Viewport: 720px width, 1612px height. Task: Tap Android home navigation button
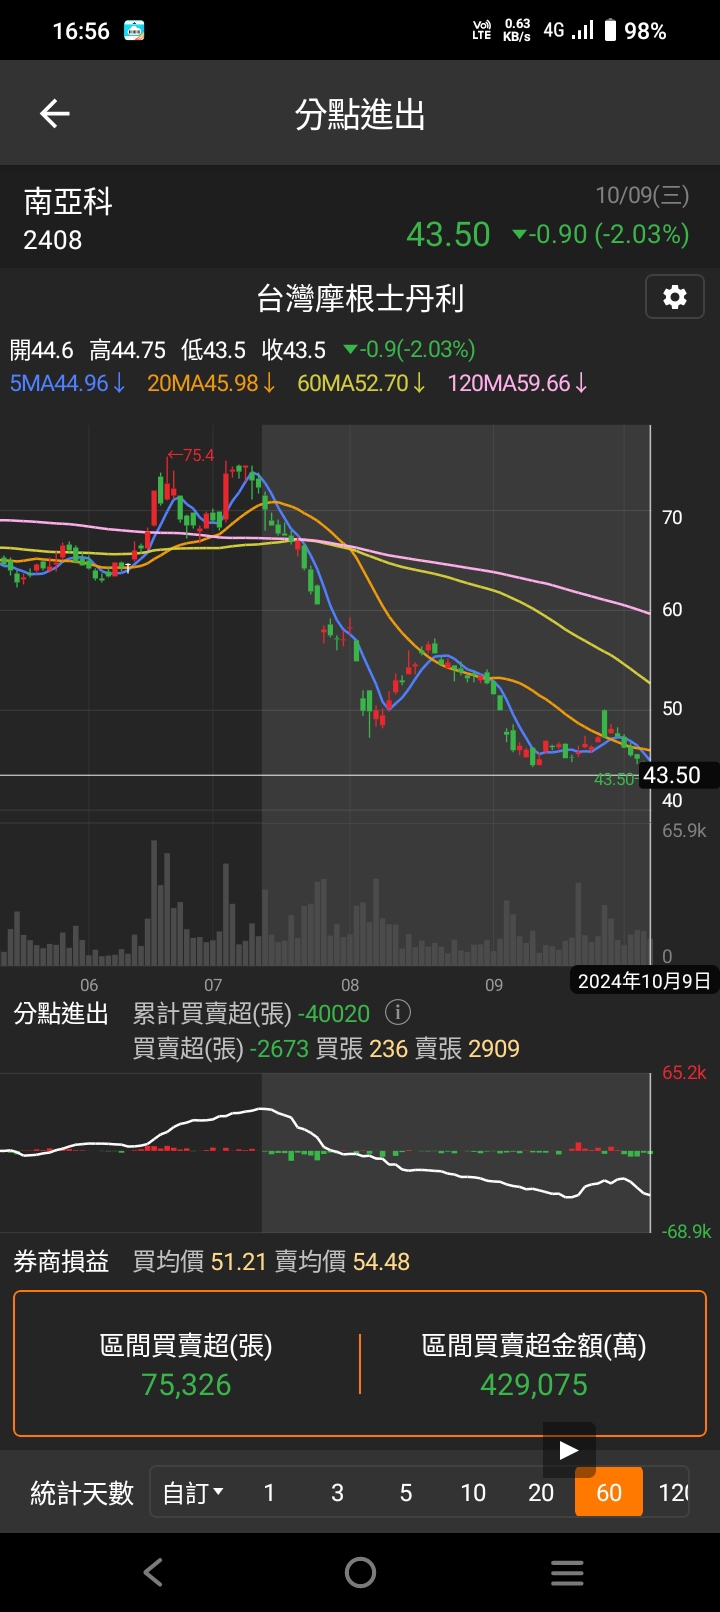point(360,1572)
